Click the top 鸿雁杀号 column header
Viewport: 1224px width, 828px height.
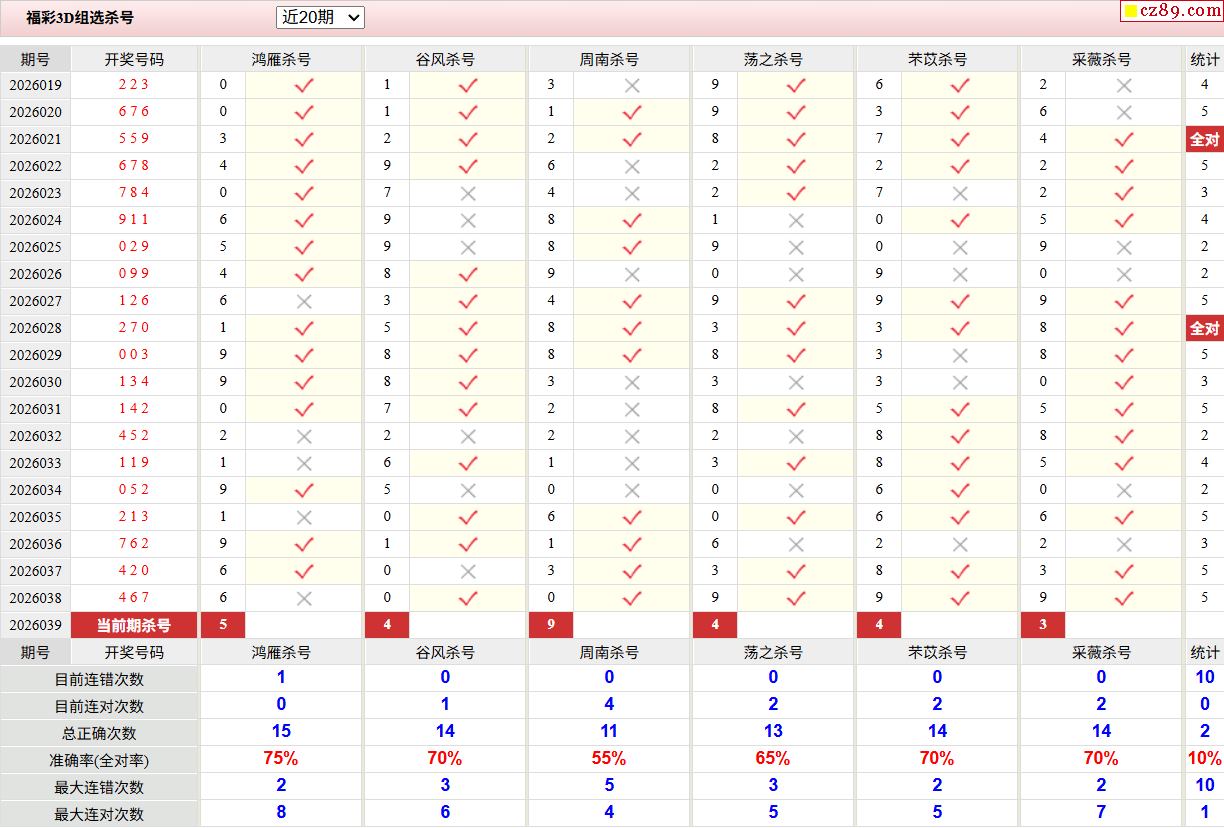coord(281,59)
